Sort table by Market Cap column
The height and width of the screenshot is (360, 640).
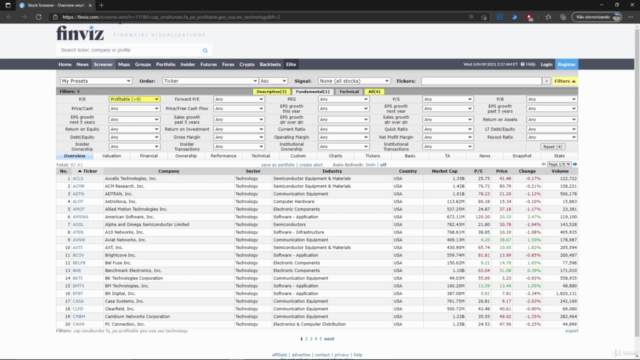[x=444, y=171]
